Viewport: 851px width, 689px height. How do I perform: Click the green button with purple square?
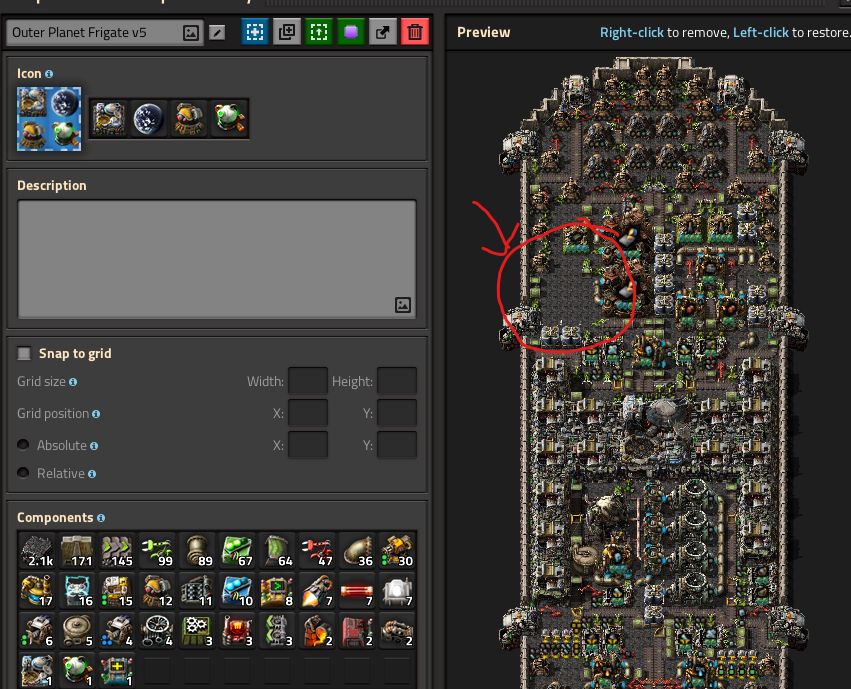[351, 32]
